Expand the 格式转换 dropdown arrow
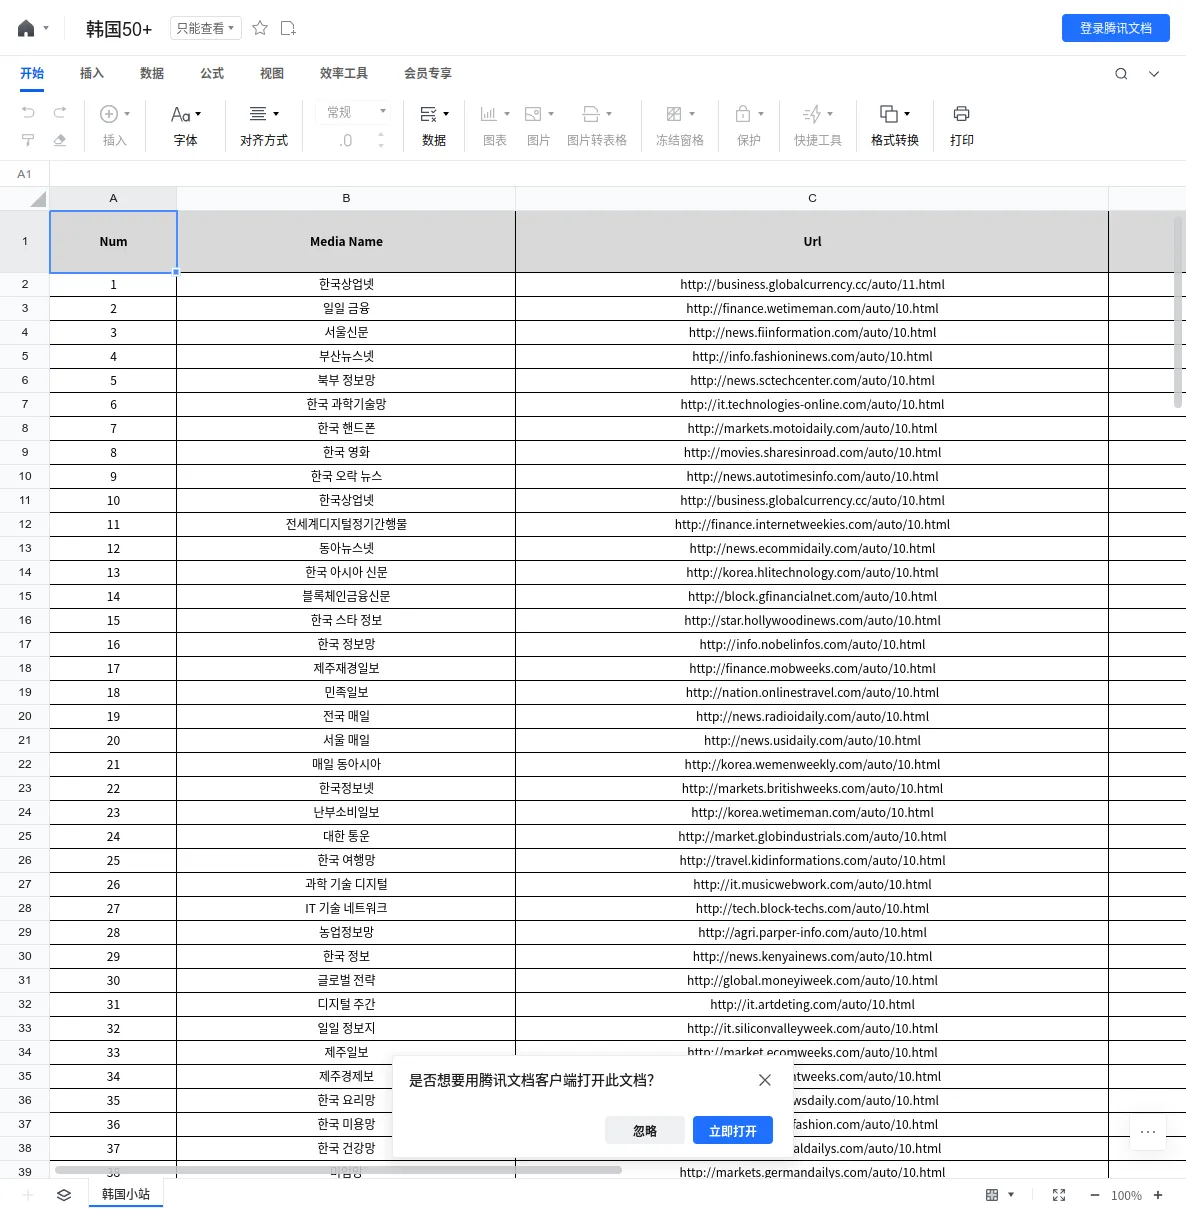1186x1210 pixels. (907, 114)
